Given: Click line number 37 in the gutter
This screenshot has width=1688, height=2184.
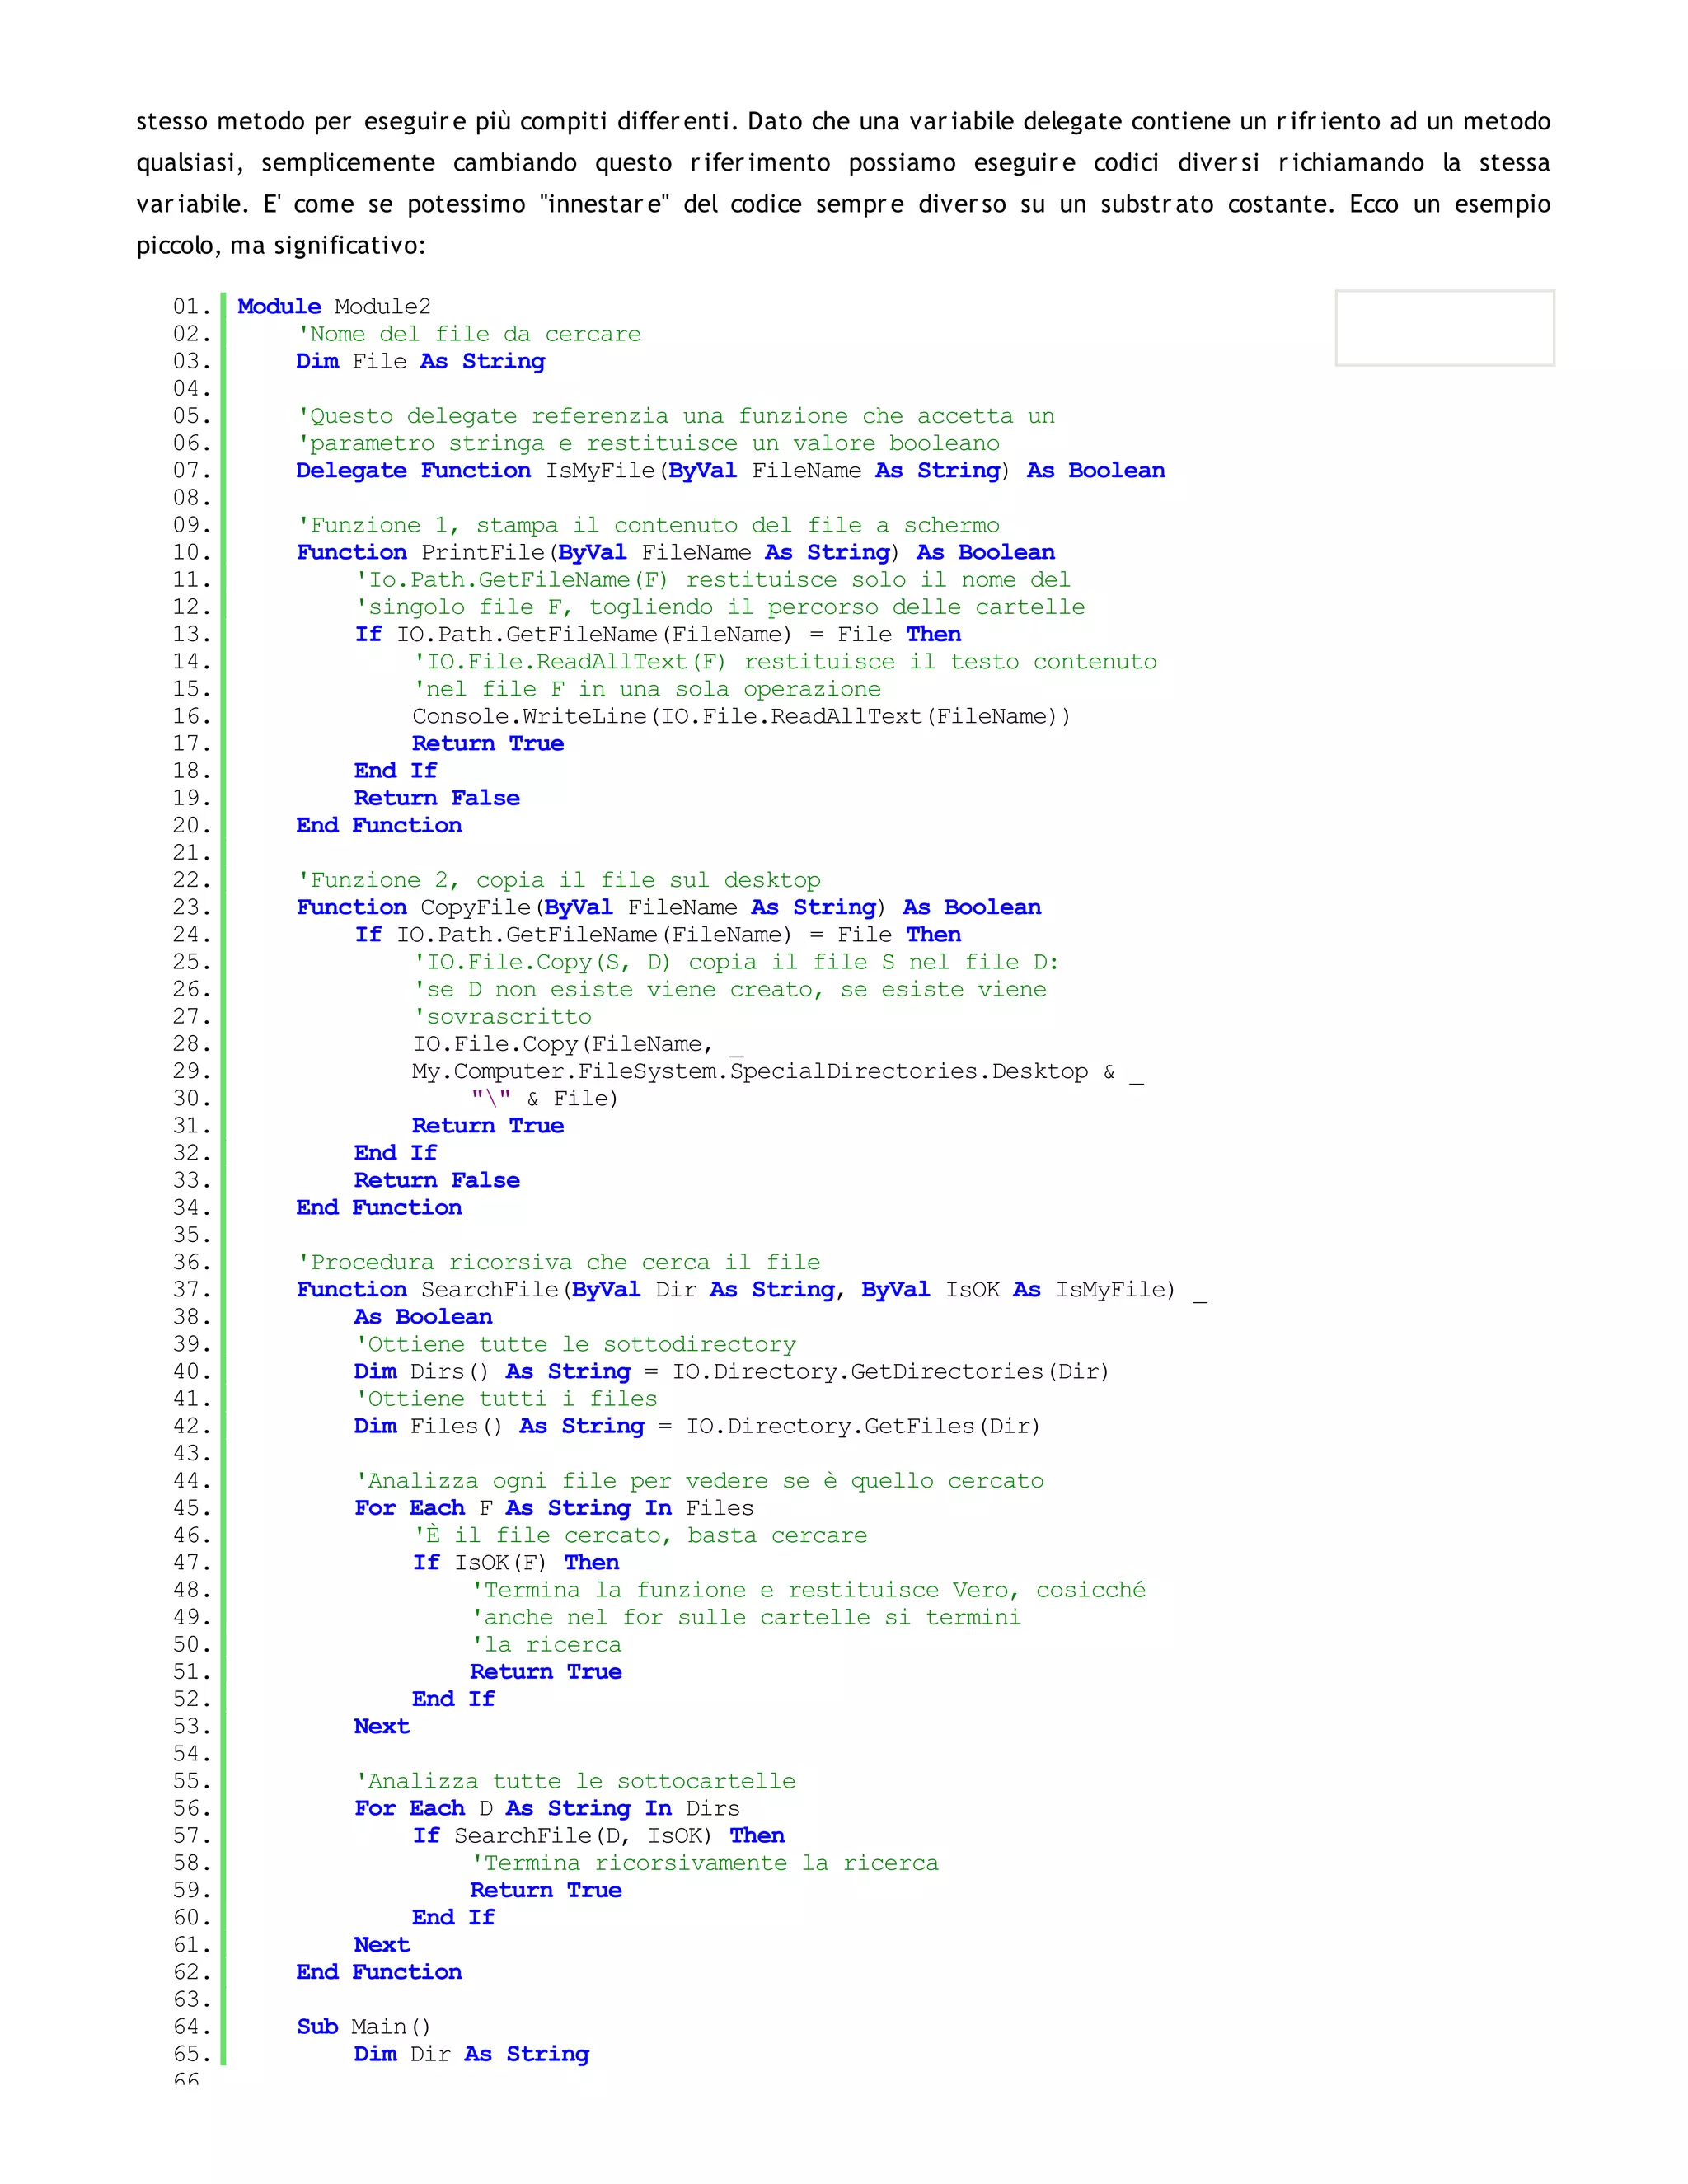Looking at the screenshot, I should (x=191, y=1289).
